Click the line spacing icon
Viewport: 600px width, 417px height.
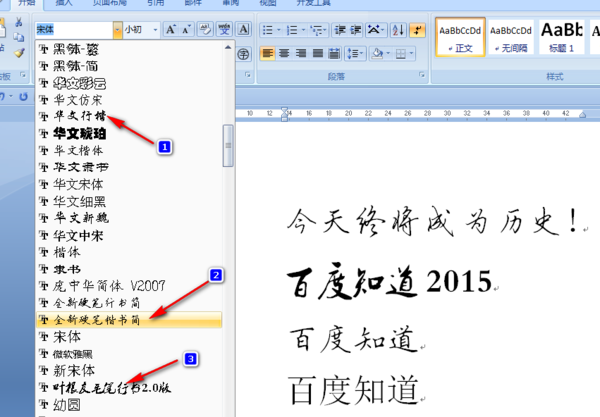(352, 54)
